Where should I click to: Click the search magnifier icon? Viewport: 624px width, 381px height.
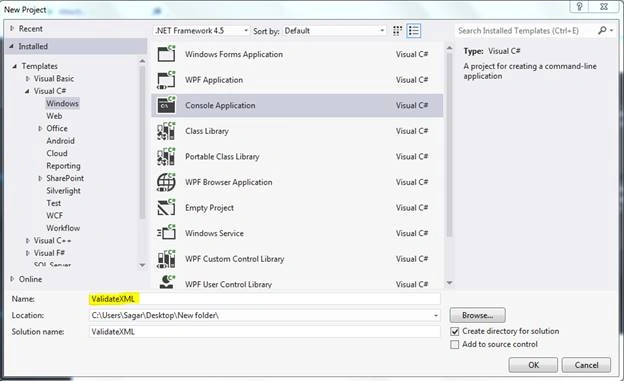(x=603, y=30)
